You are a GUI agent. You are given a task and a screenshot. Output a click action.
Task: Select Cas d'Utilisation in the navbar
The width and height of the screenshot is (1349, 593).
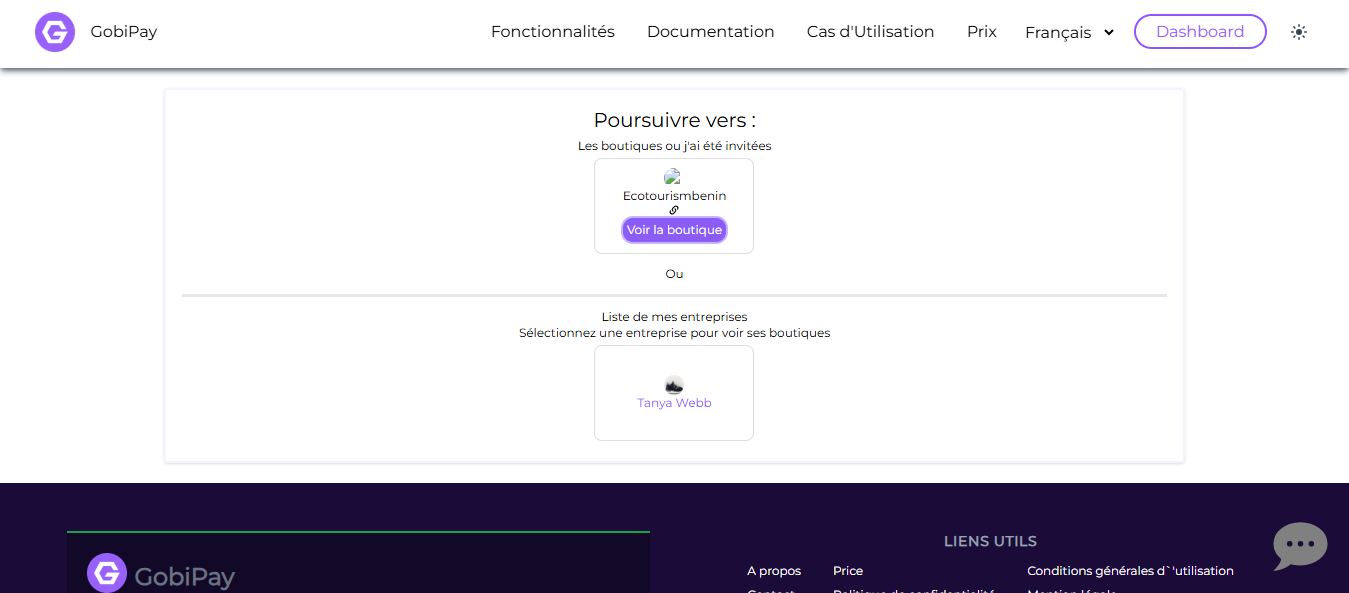[x=869, y=31]
